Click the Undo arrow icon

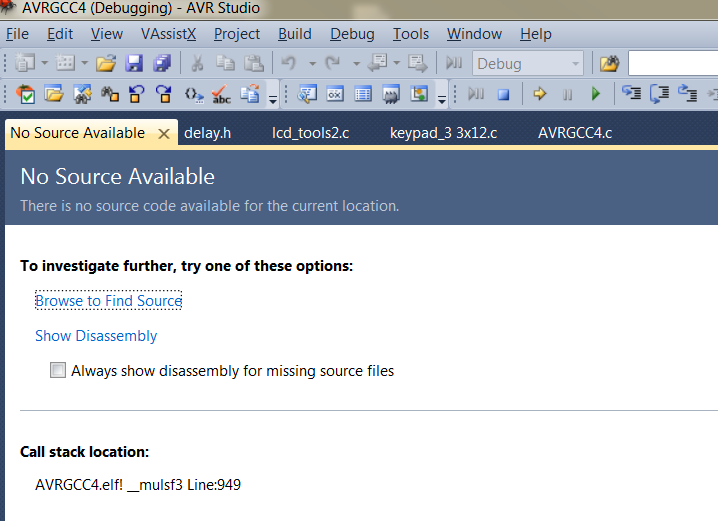289,63
